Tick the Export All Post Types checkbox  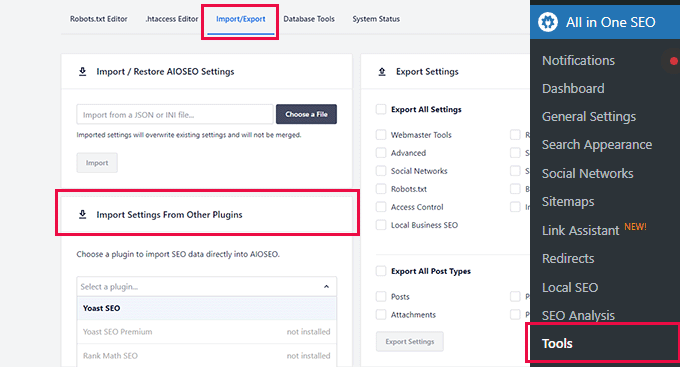coord(381,271)
